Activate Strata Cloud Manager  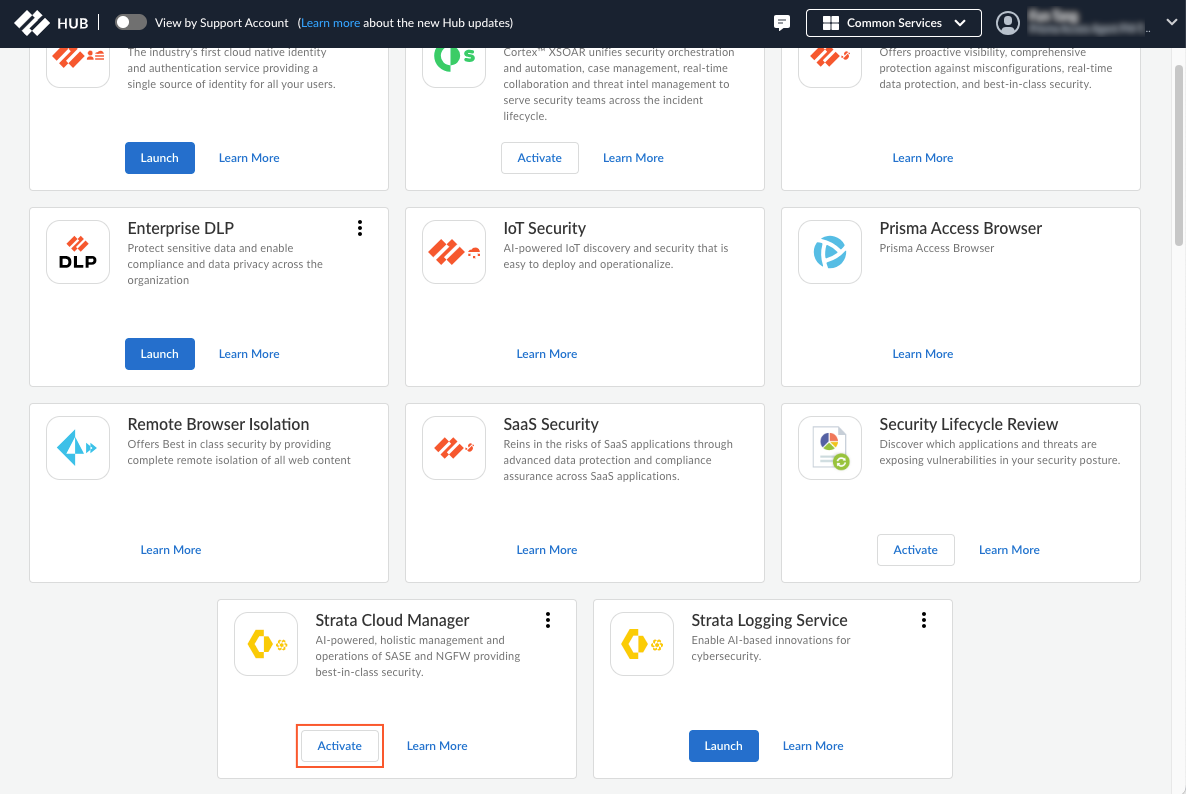340,746
